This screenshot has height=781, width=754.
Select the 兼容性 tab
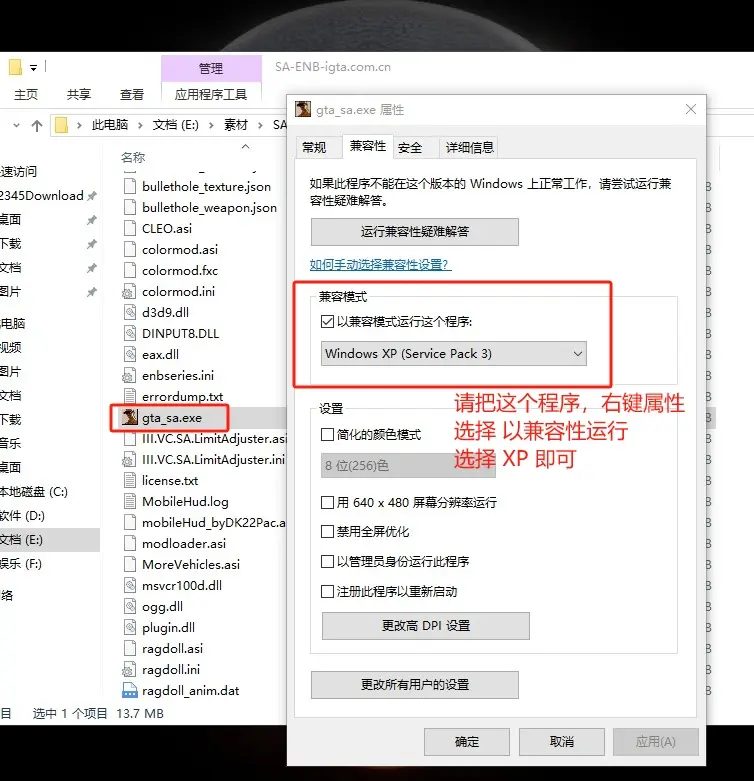pyautogui.click(x=368, y=146)
